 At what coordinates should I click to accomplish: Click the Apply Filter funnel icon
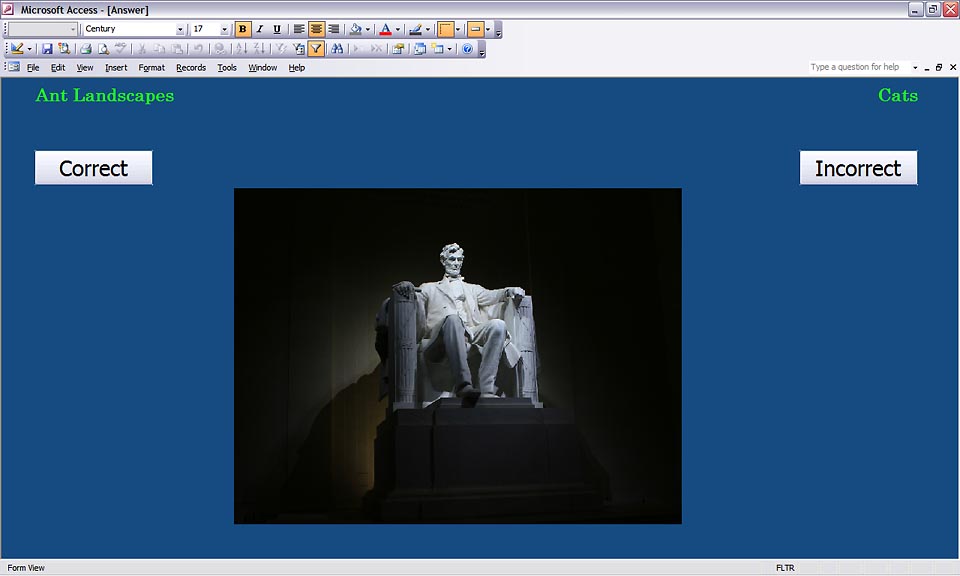[316, 48]
